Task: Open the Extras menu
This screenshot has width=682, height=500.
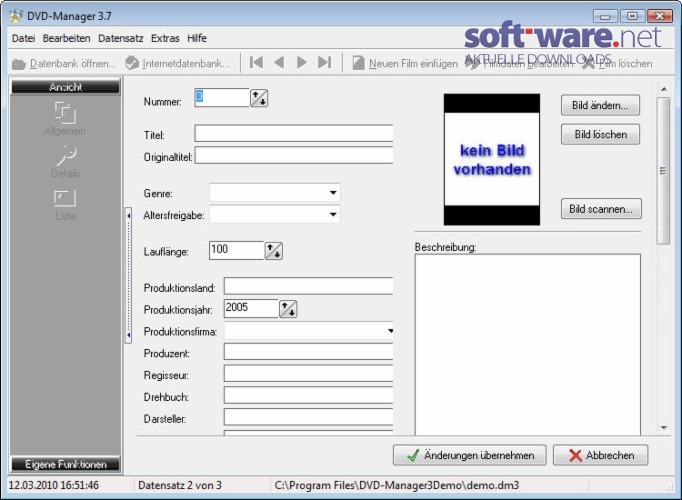Action: (x=165, y=38)
